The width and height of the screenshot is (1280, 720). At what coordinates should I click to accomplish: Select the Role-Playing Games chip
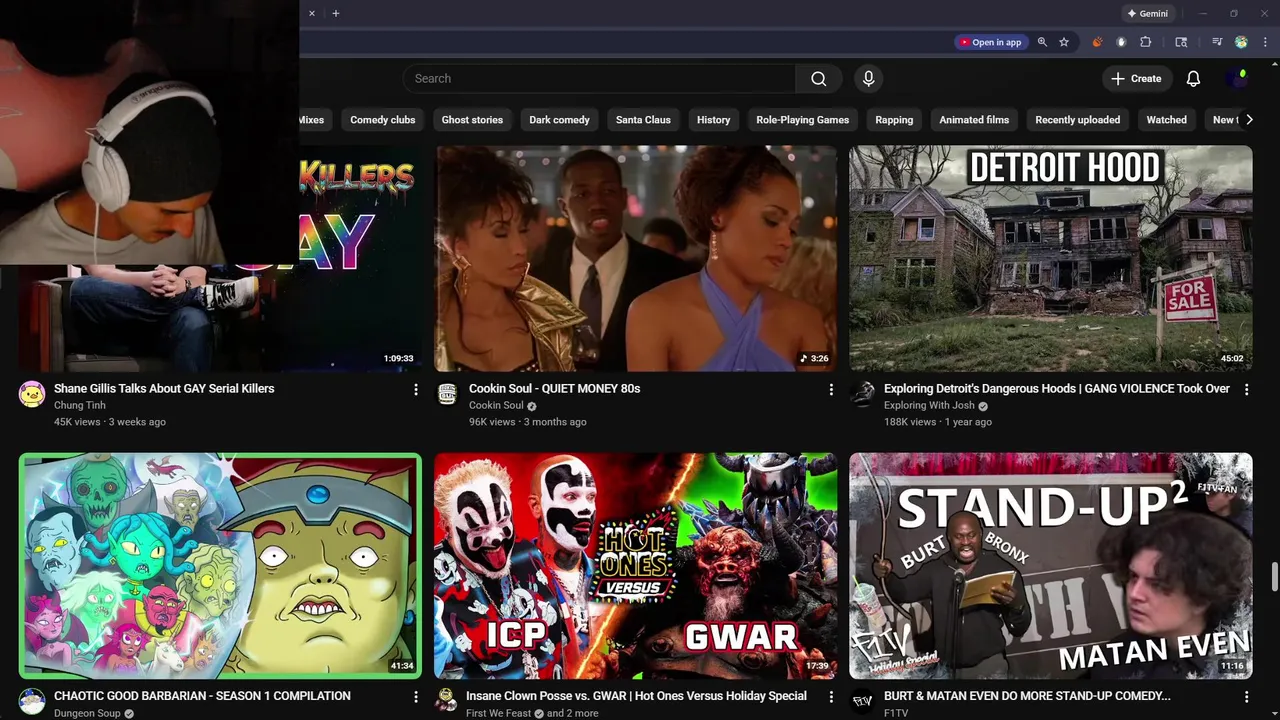[802, 120]
